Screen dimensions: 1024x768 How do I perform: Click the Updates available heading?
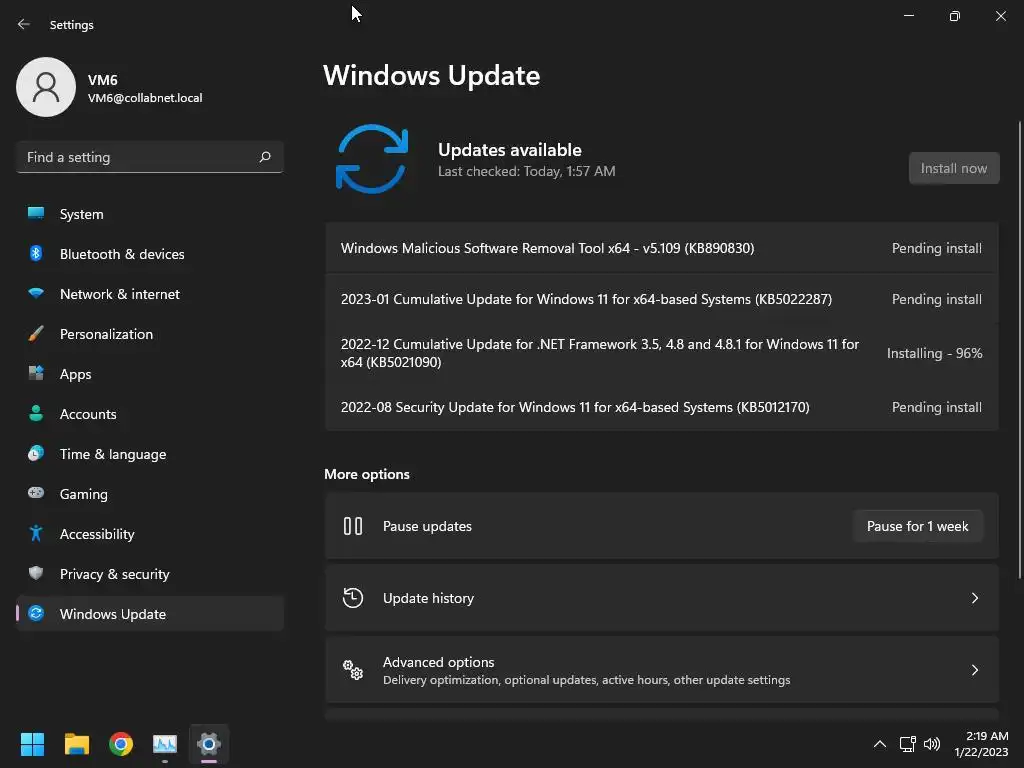(x=509, y=150)
